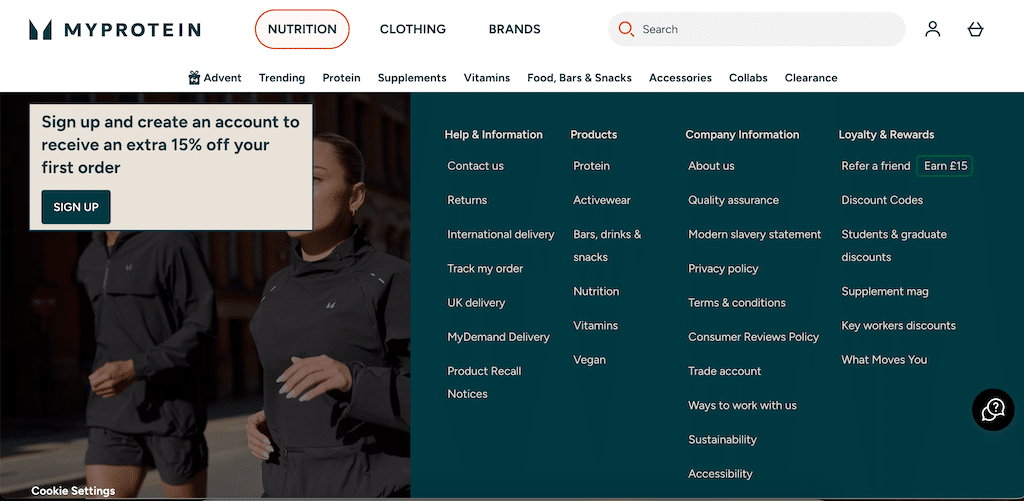Click the Myprotein logo

(115, 30)
